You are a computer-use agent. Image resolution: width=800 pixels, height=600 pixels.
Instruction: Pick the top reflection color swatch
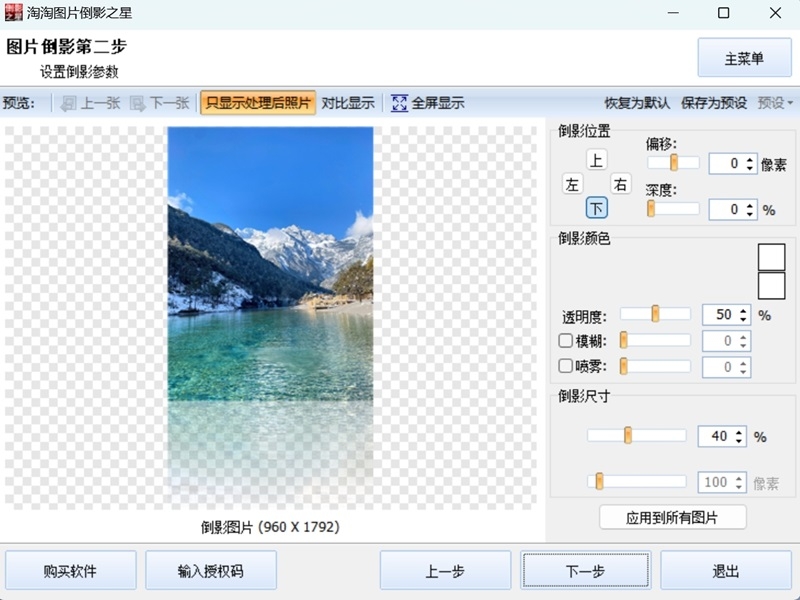coord(771,257)
